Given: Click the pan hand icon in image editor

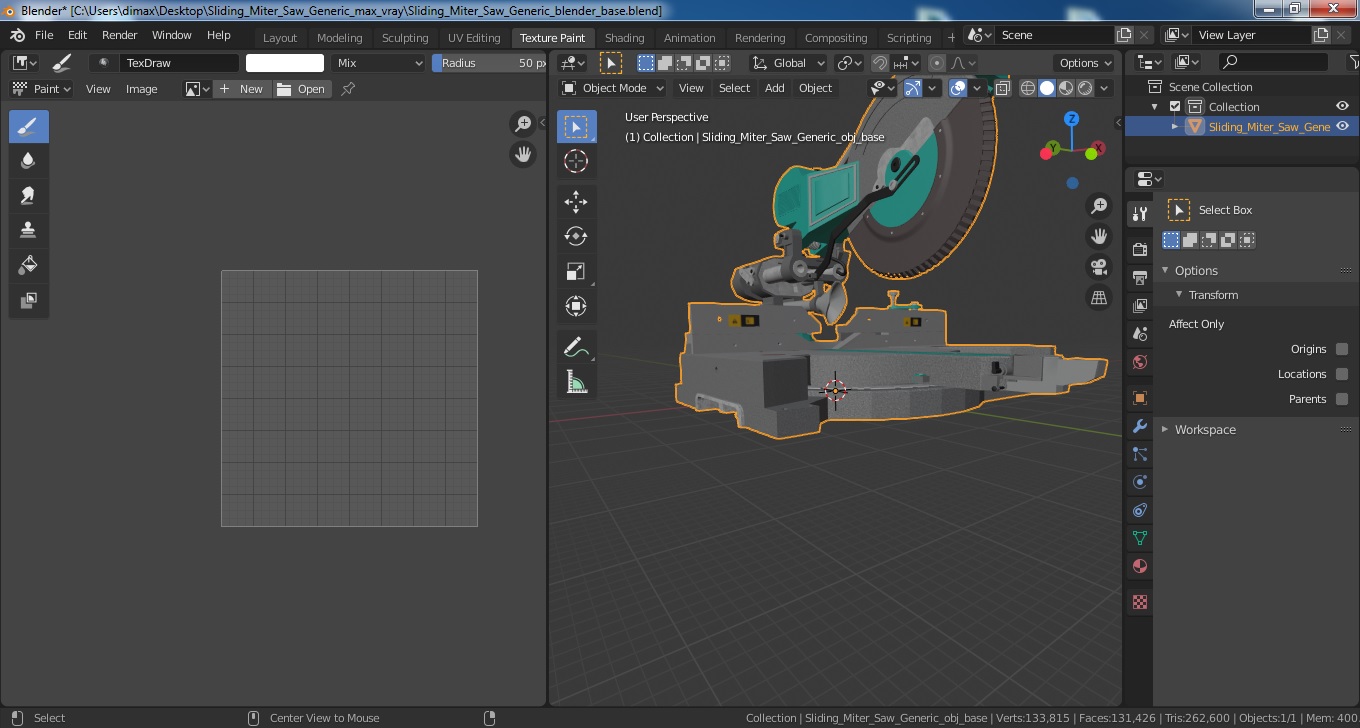Looking at the screenshot, I should tap(522, 154).
